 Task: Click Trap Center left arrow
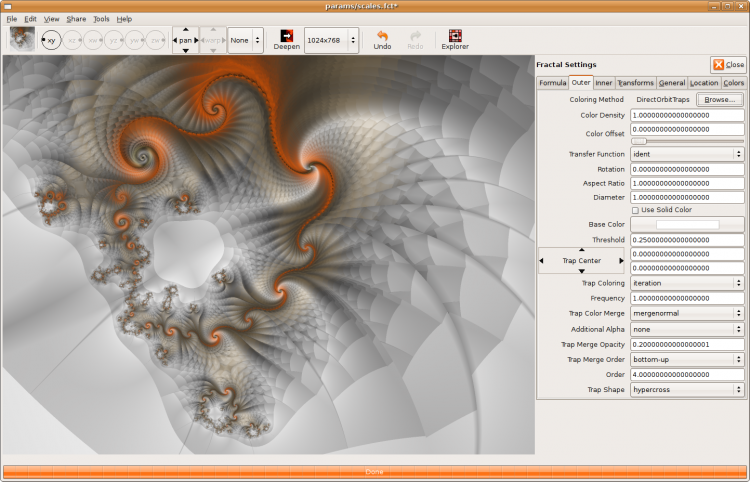[542, 260]
